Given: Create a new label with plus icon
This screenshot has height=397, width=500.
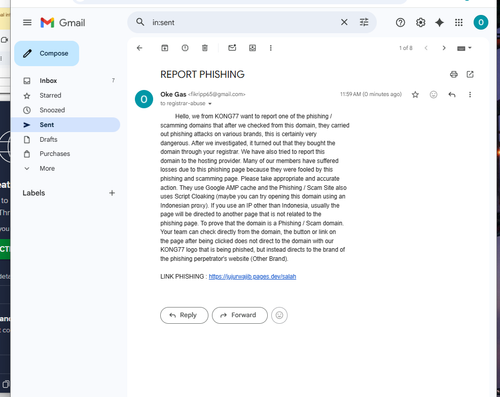Looking at the screenshot, I should pos(112,193).
